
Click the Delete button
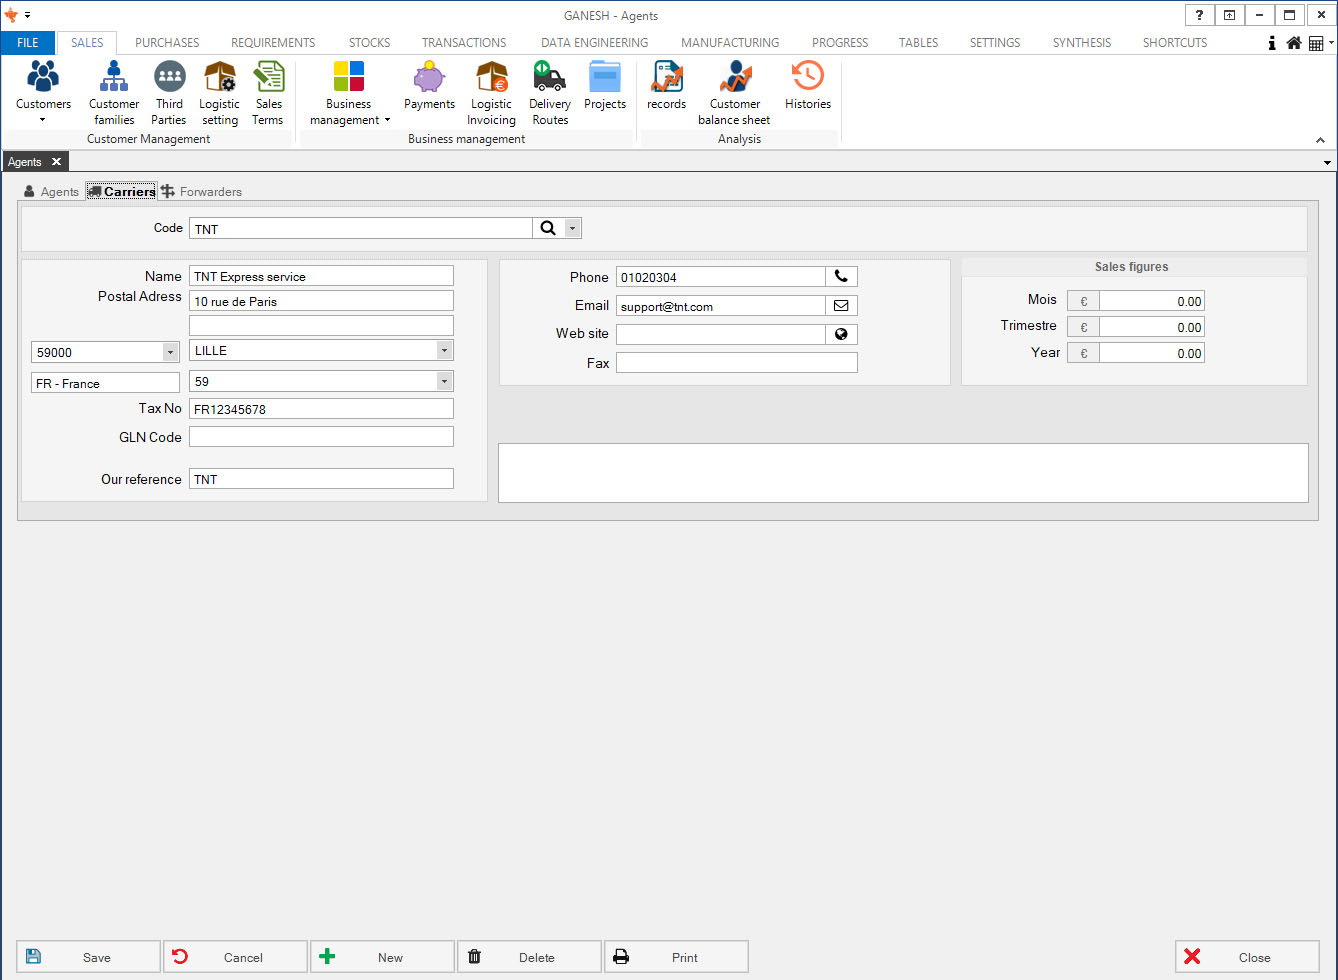coord(529,957)
